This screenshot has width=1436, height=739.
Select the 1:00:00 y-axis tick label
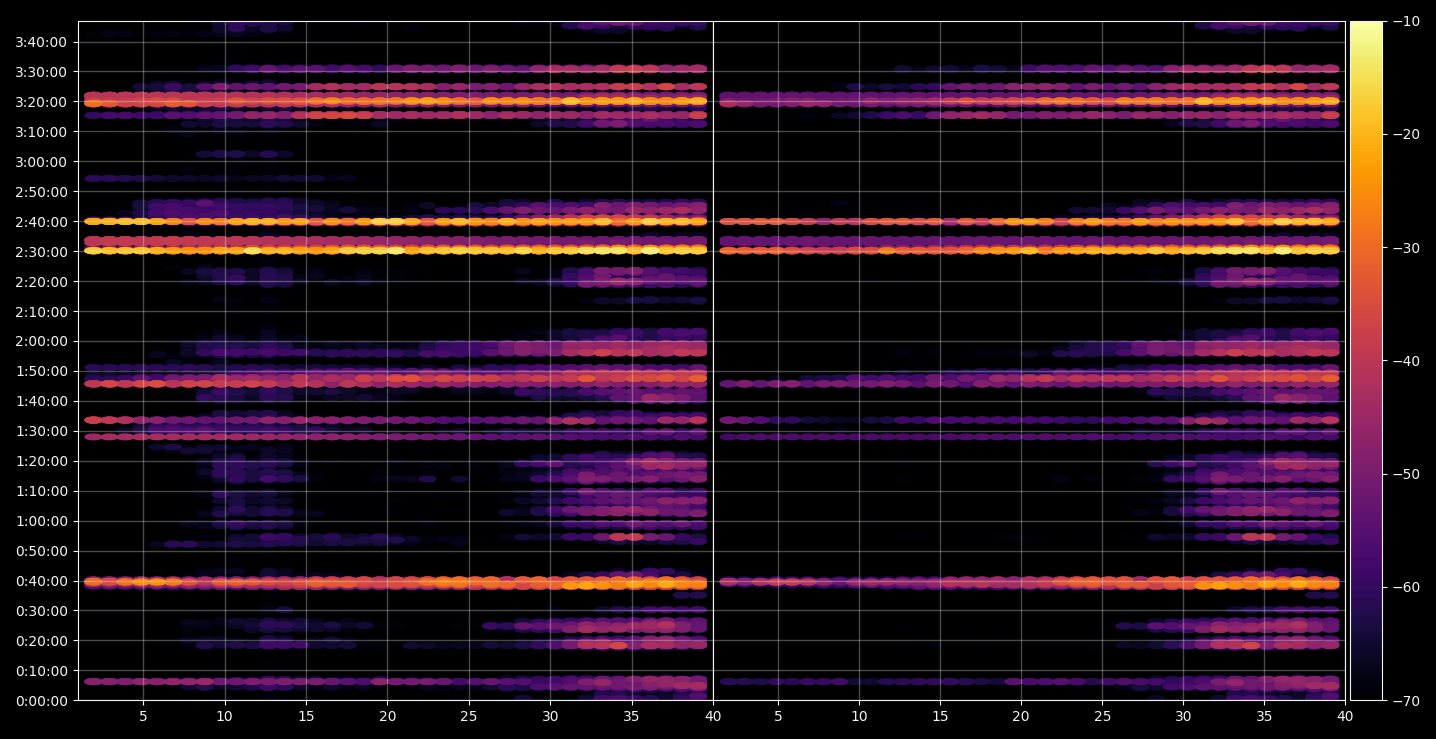click(x=41, y=521)
